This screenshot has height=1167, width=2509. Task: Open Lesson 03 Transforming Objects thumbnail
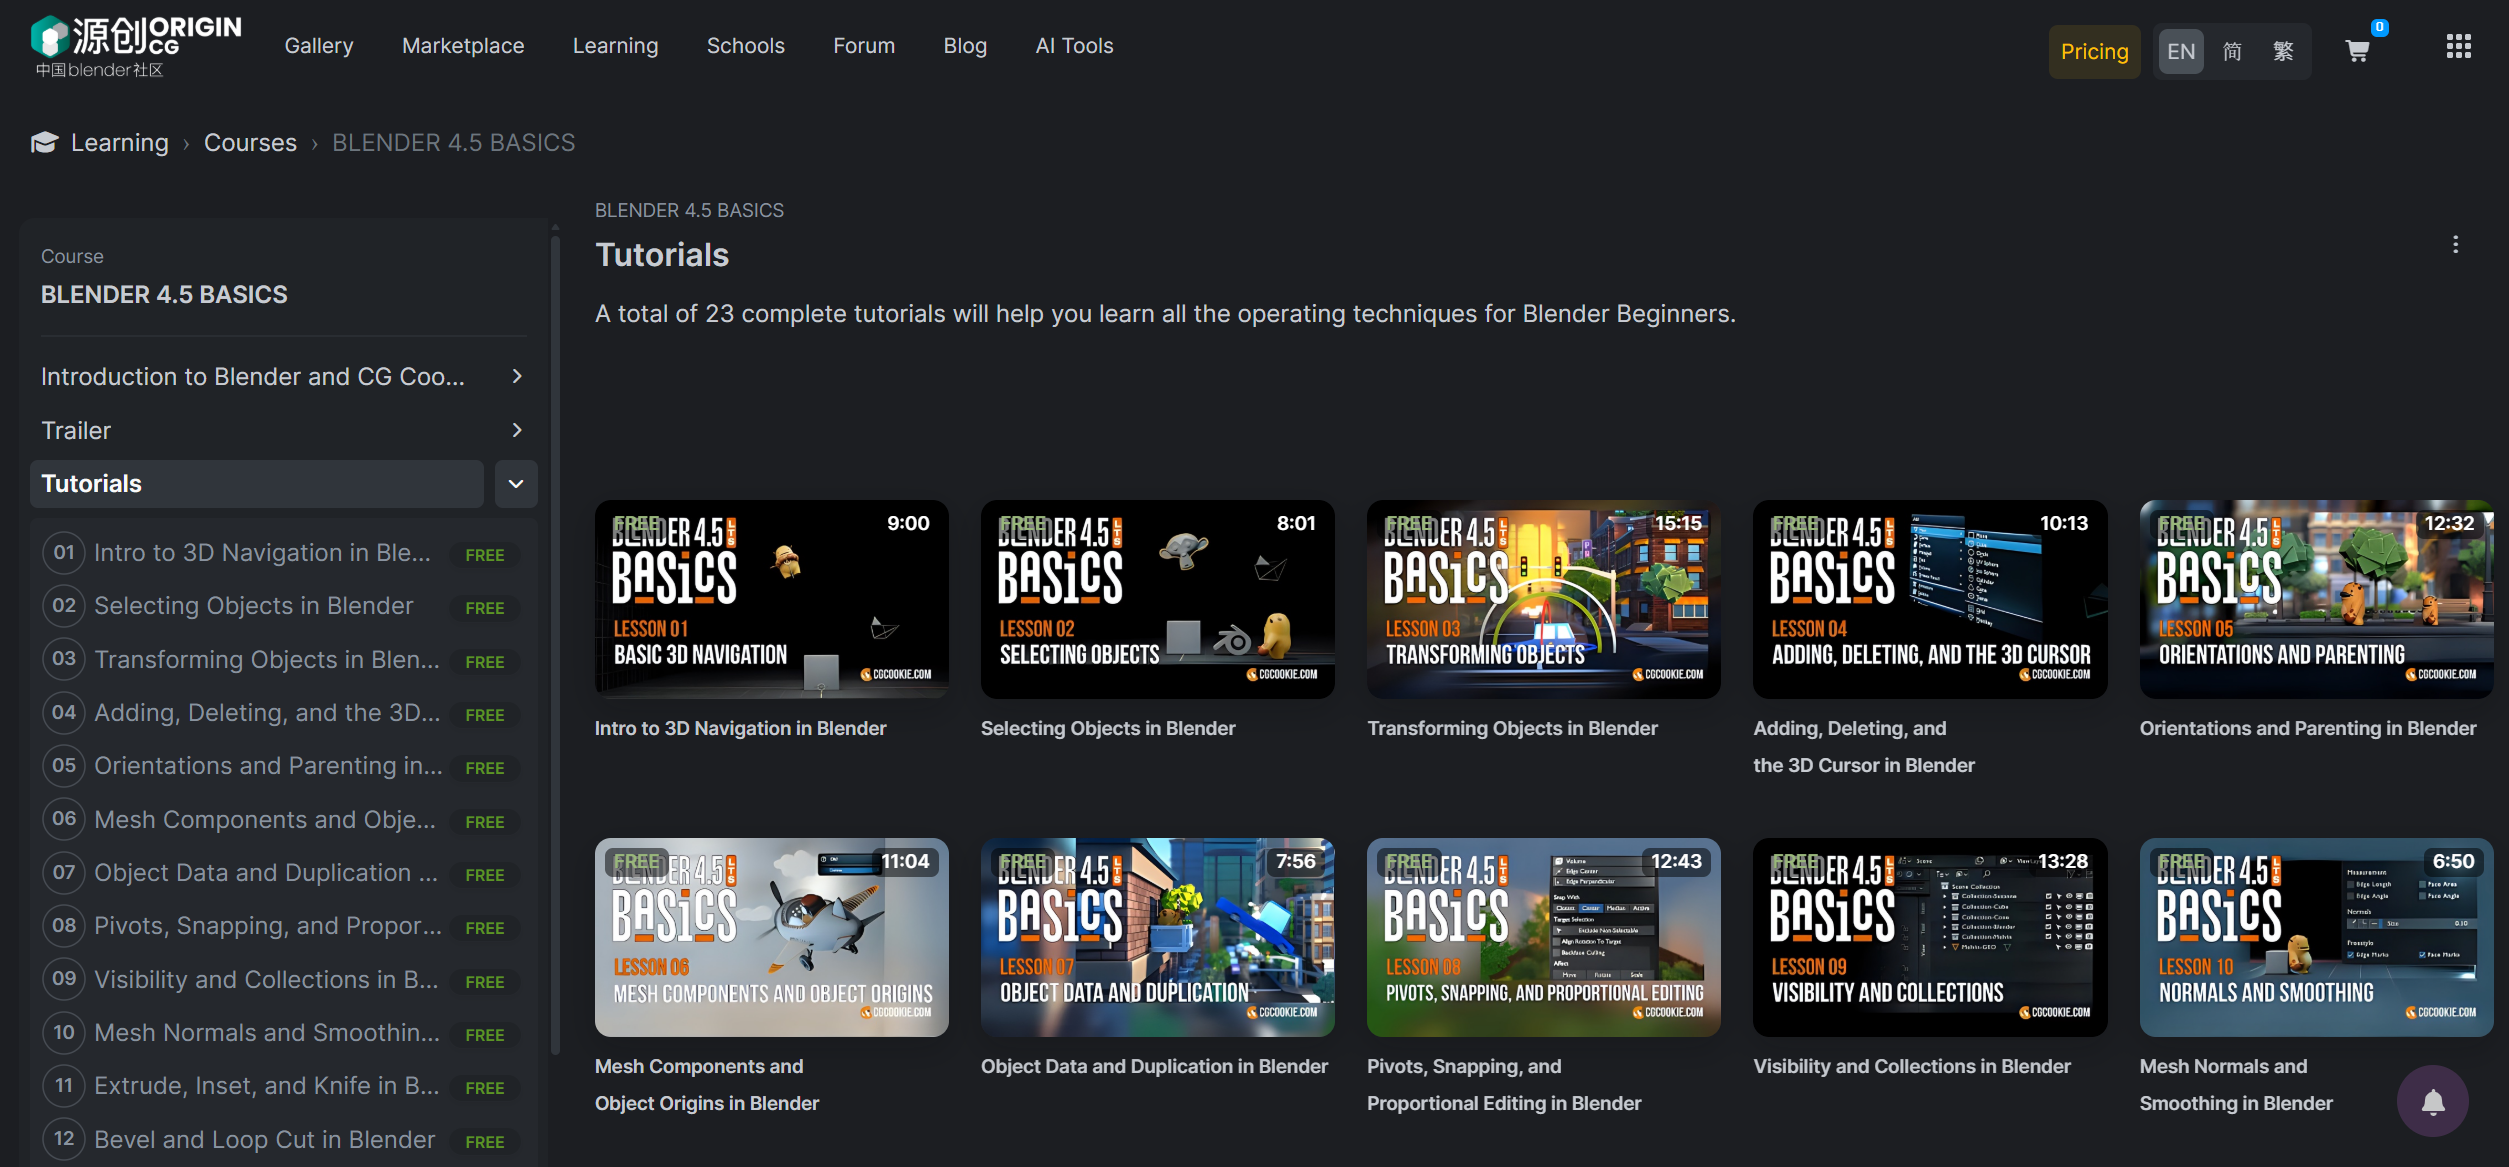coord(1543,599)
